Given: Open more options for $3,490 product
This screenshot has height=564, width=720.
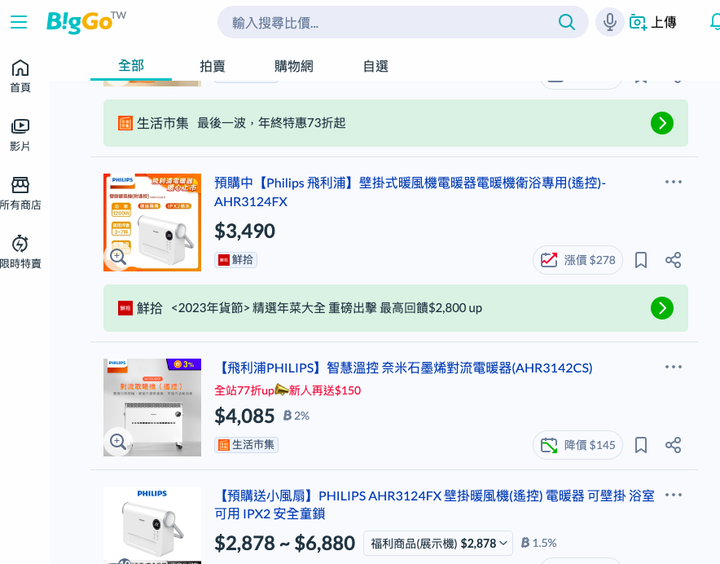Looking at the screenshot, I should click(673, 182).
